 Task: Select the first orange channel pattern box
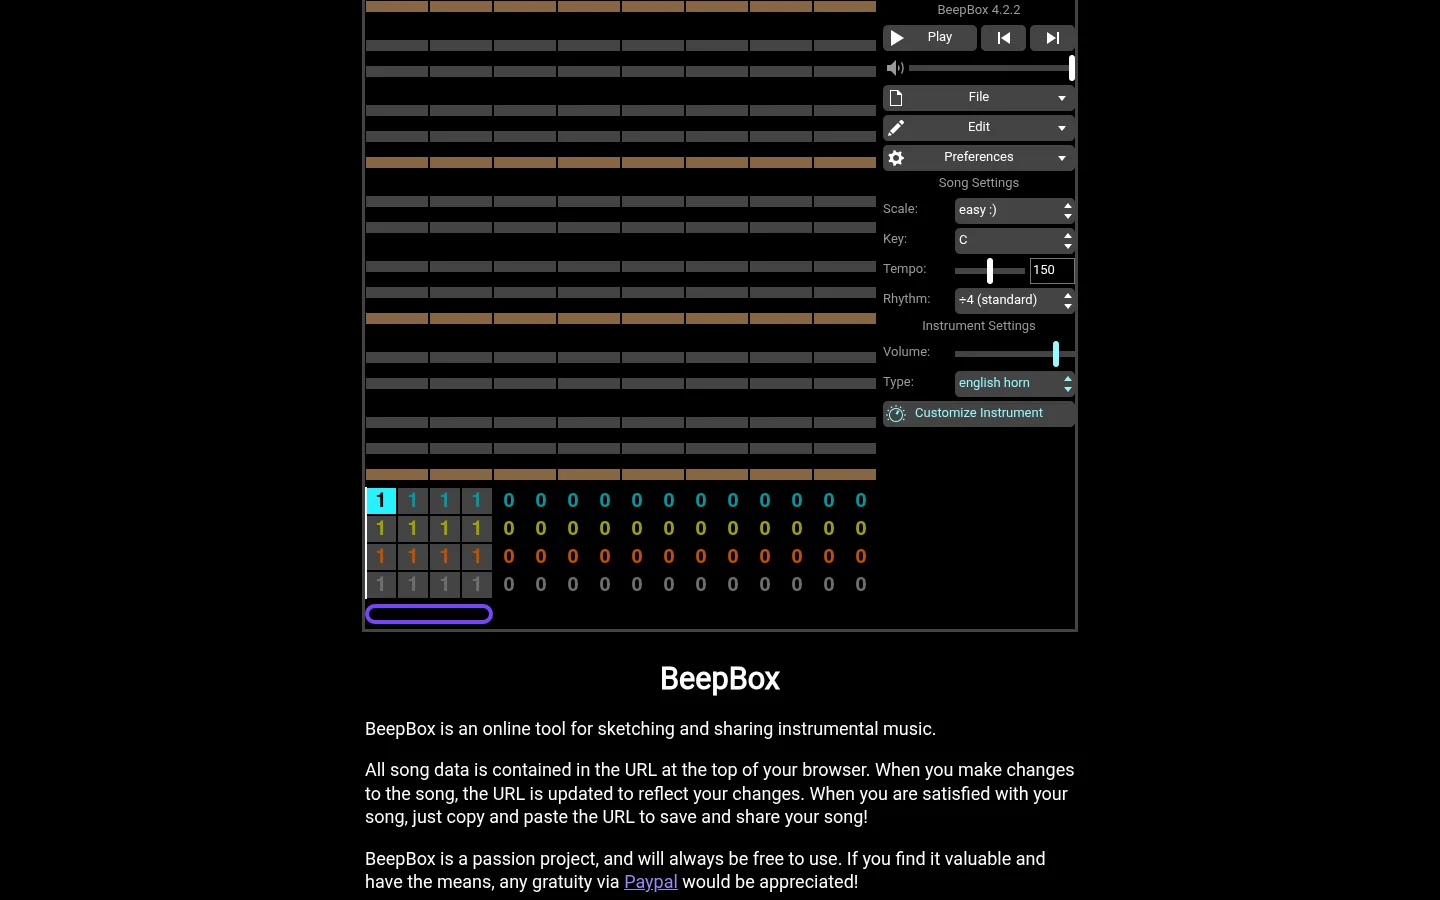point(381,556)
